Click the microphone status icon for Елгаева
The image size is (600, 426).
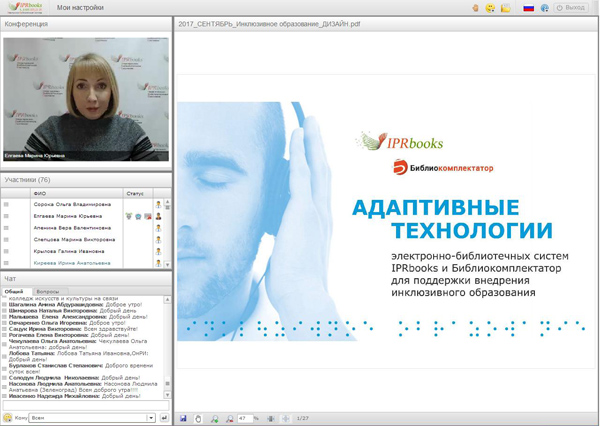129,216
